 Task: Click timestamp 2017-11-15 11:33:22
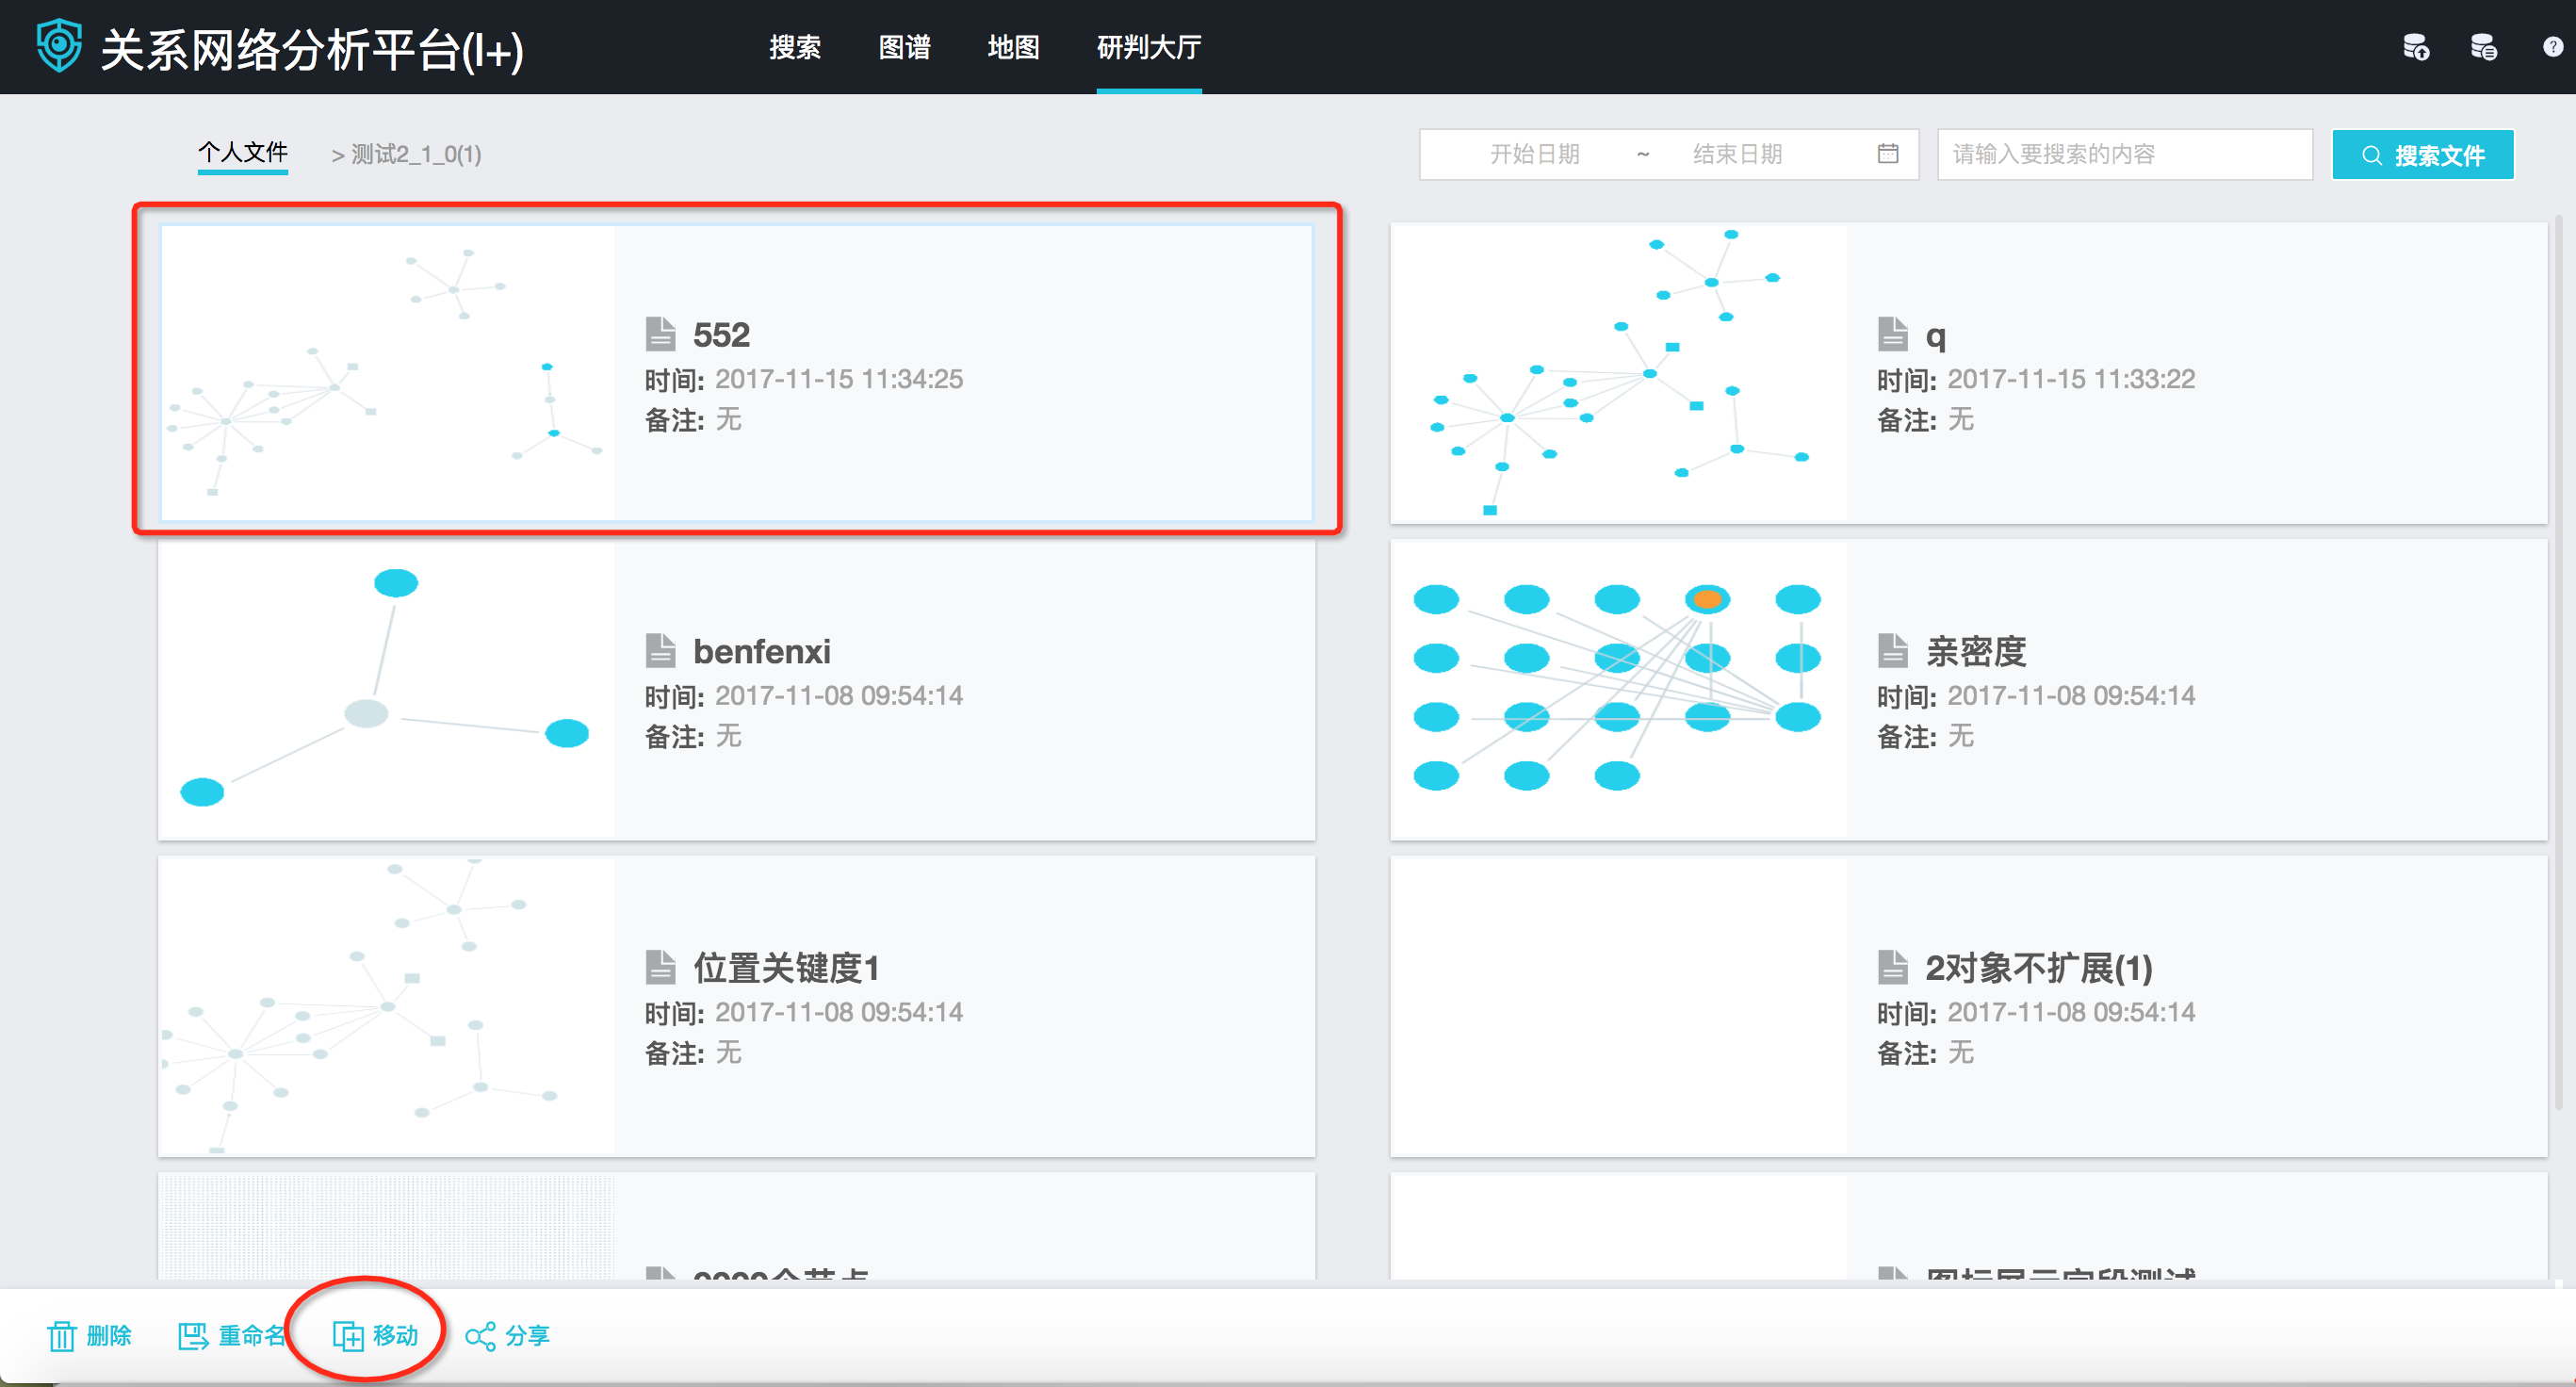point(2071,379)
